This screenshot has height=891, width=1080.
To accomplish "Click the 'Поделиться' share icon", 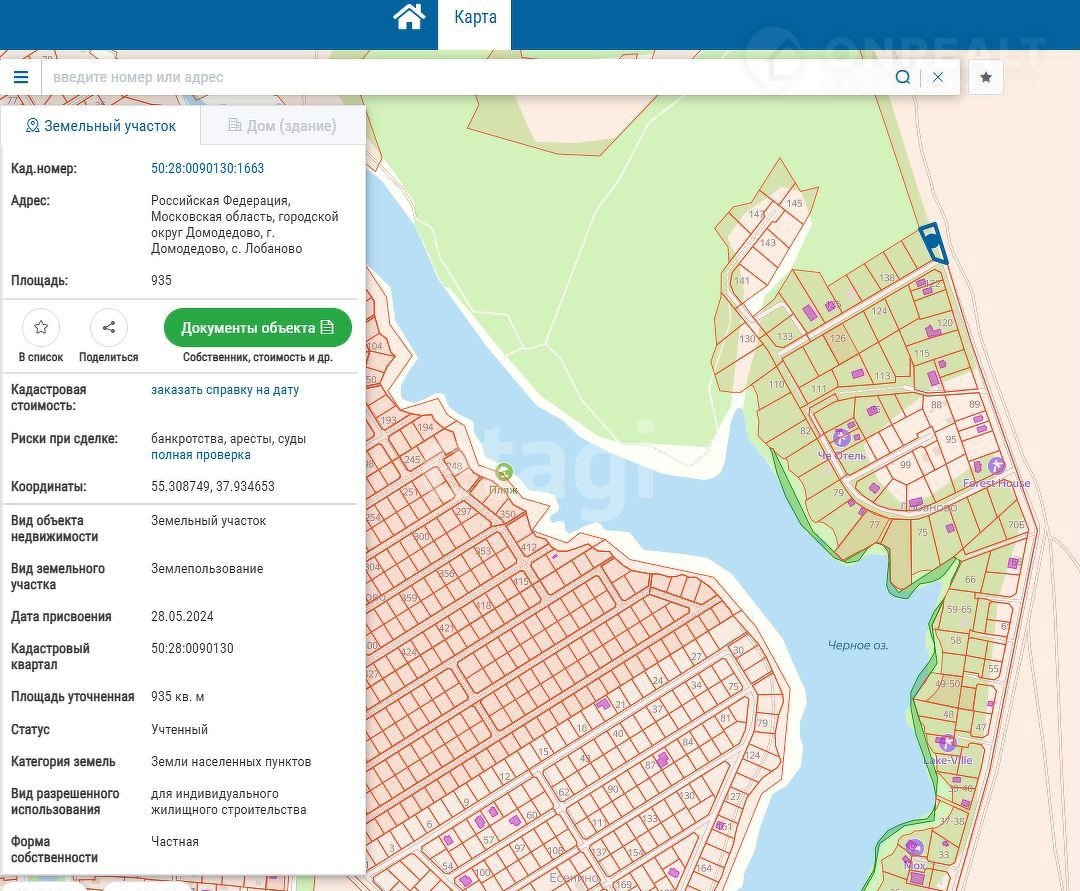I will pyautogui.click(x=109, y=327).
